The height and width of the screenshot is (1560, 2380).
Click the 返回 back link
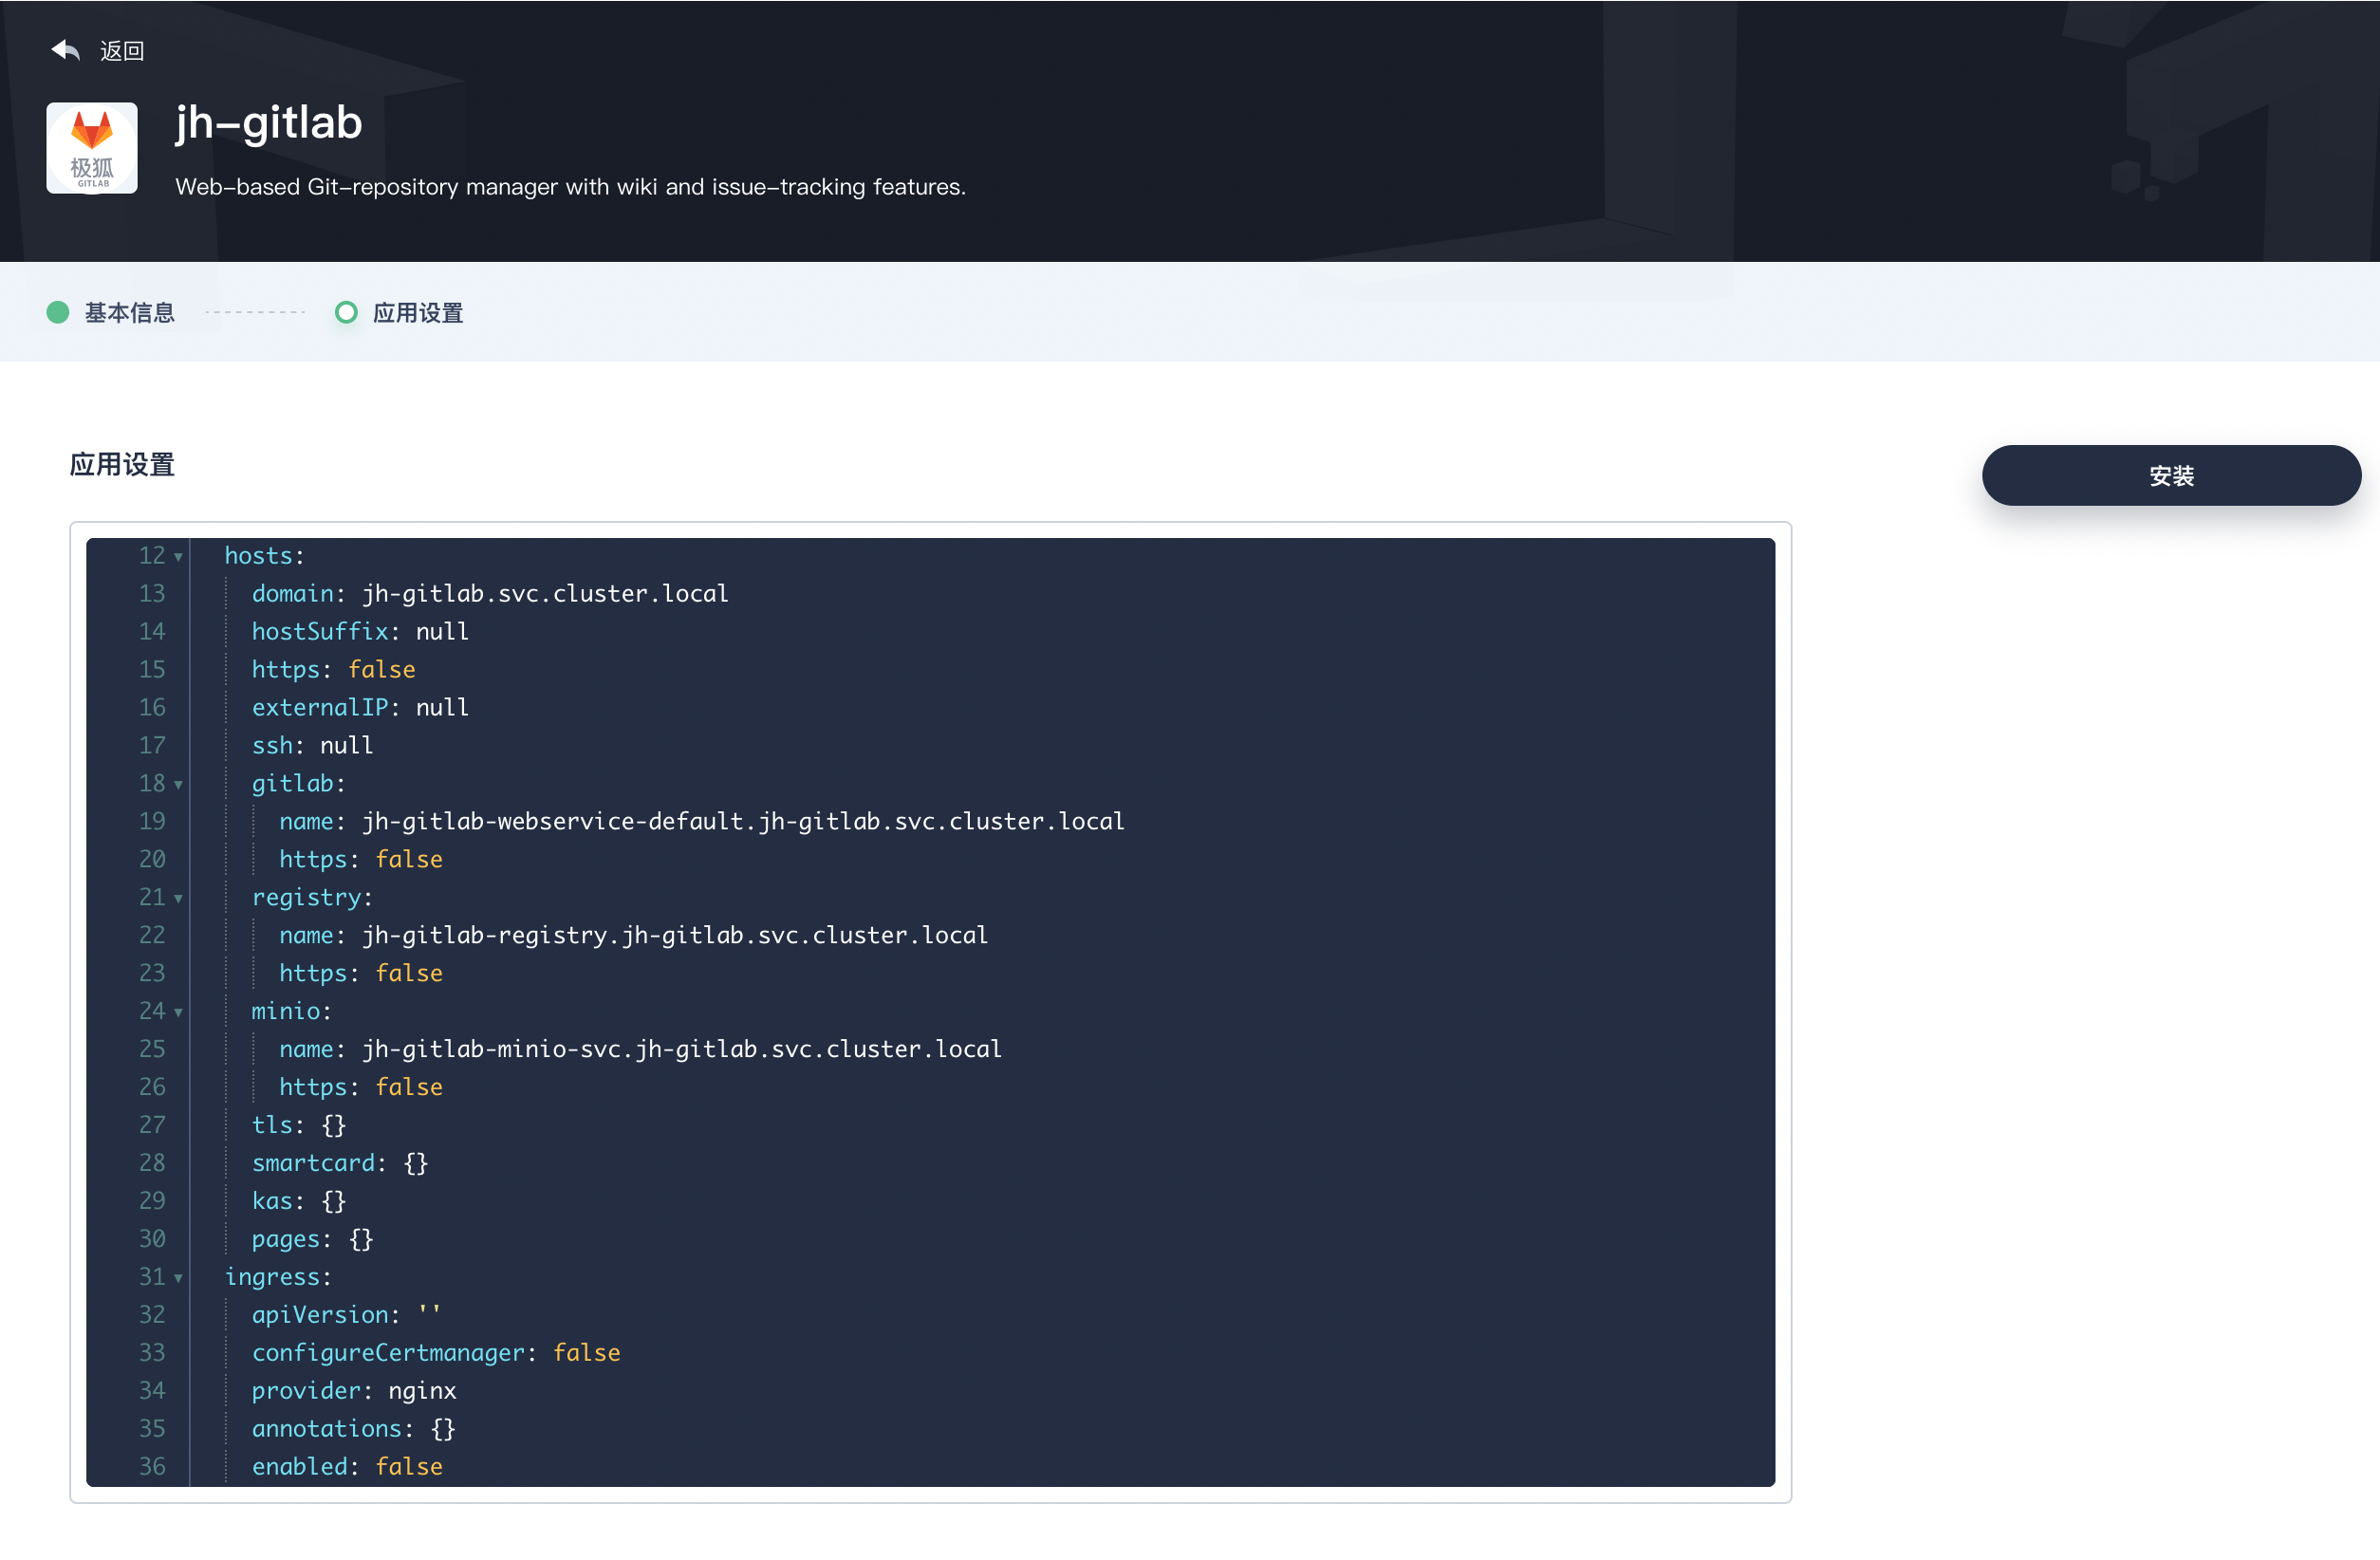click(122, 51)
